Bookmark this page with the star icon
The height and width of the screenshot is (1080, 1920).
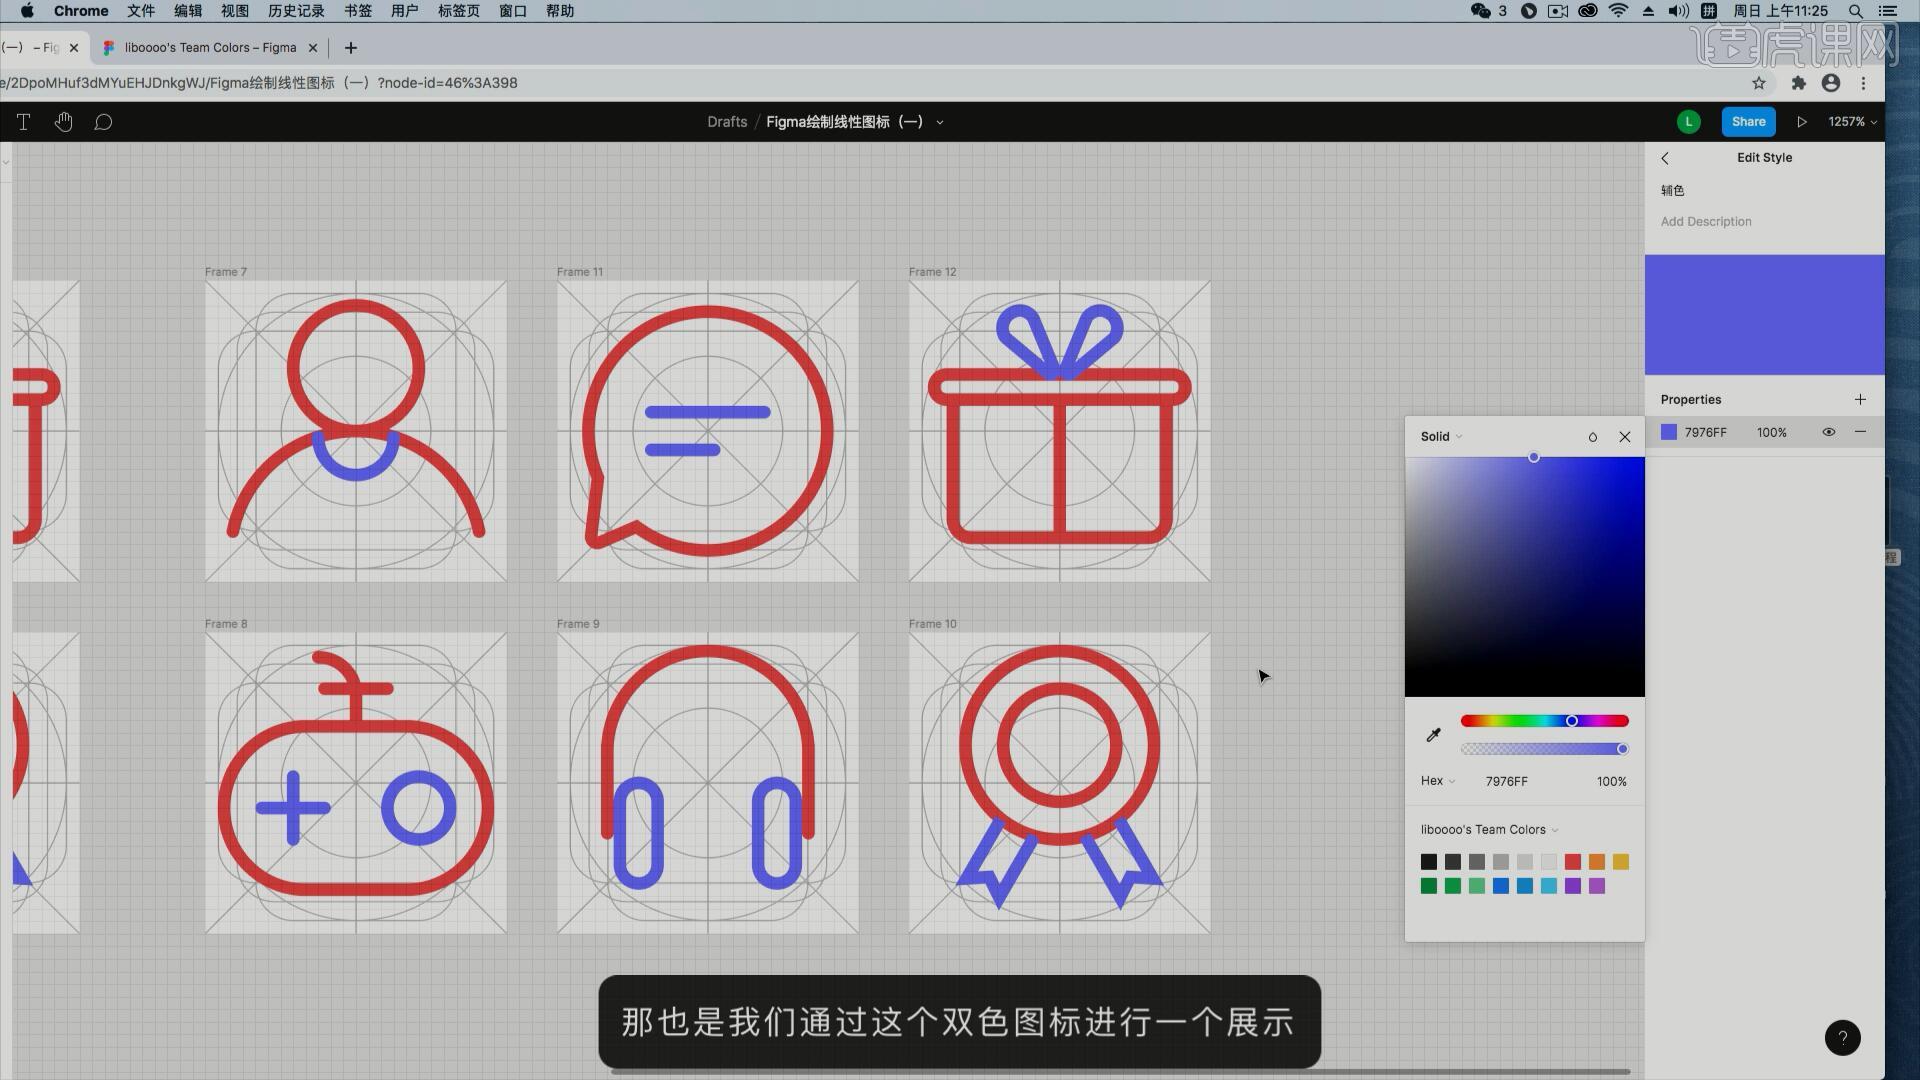1759,83
